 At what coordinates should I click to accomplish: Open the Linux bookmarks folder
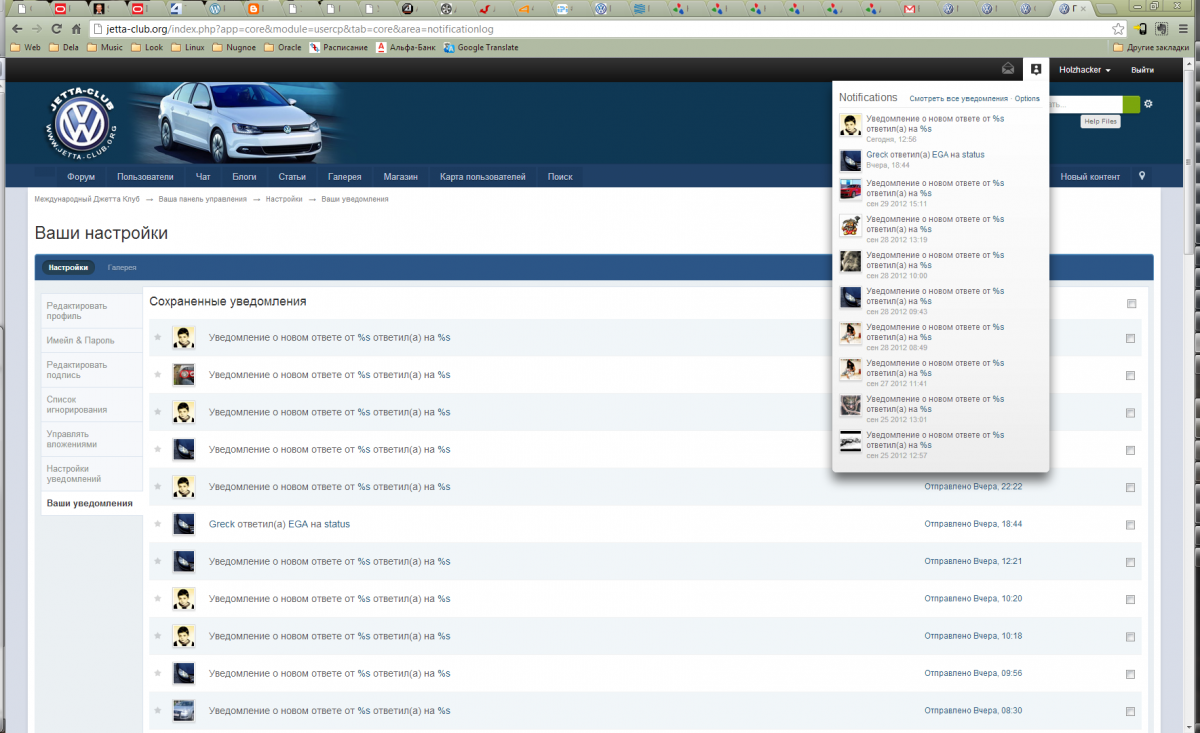tap(187, 47)
